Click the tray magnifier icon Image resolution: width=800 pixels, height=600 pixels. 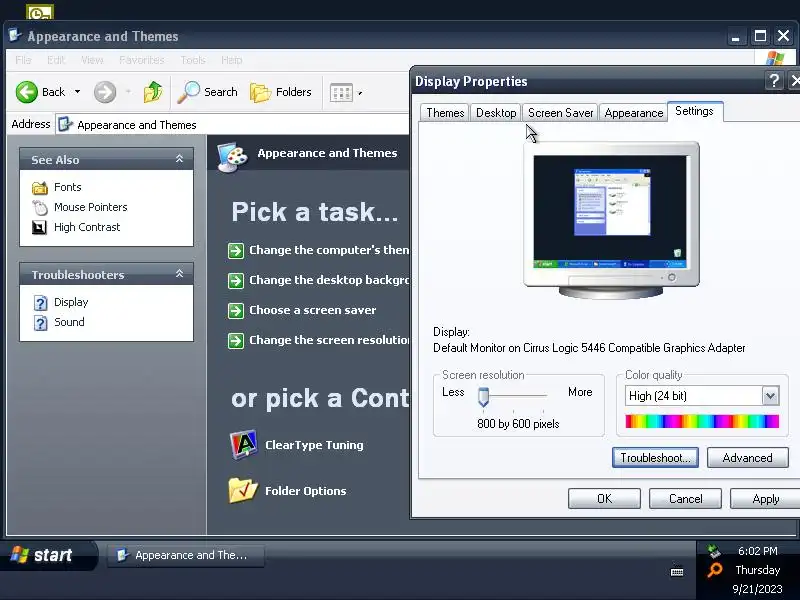[715, 570]
